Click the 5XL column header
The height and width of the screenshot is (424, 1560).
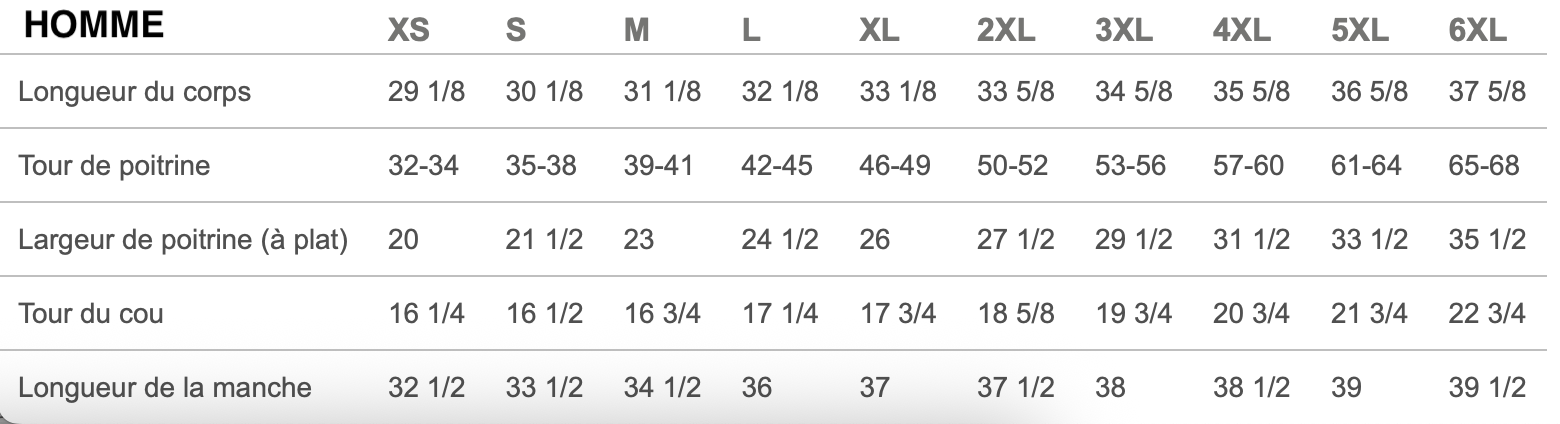click(1360, 31)
